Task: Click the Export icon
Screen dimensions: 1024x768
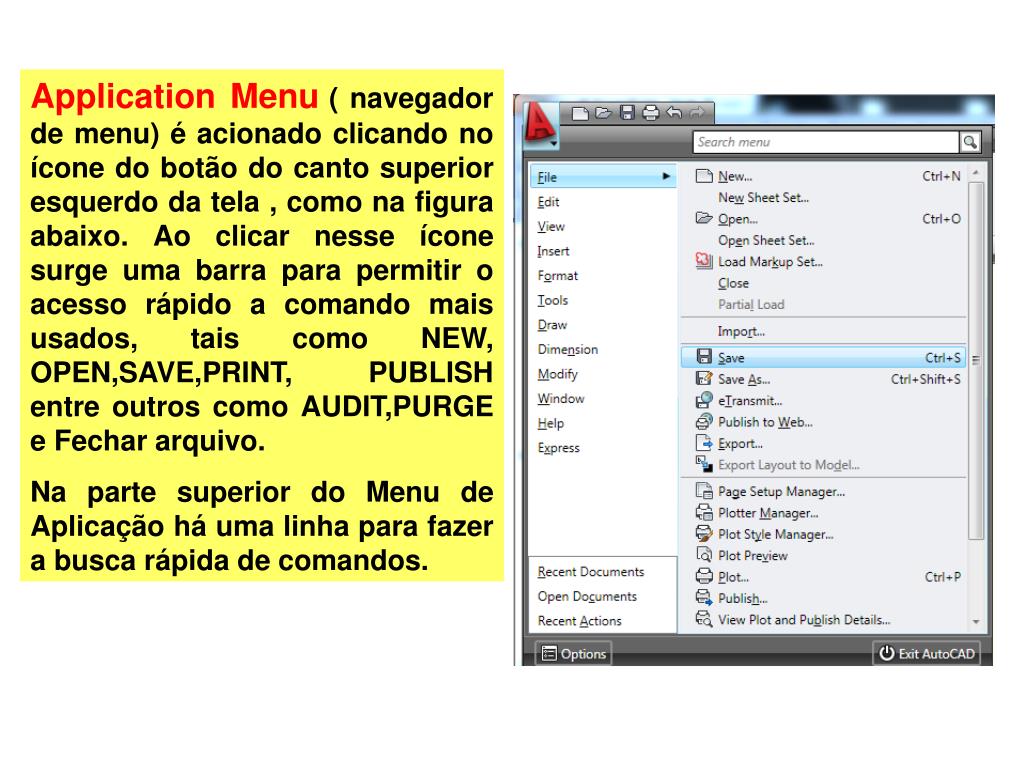Action: [704, 443]
